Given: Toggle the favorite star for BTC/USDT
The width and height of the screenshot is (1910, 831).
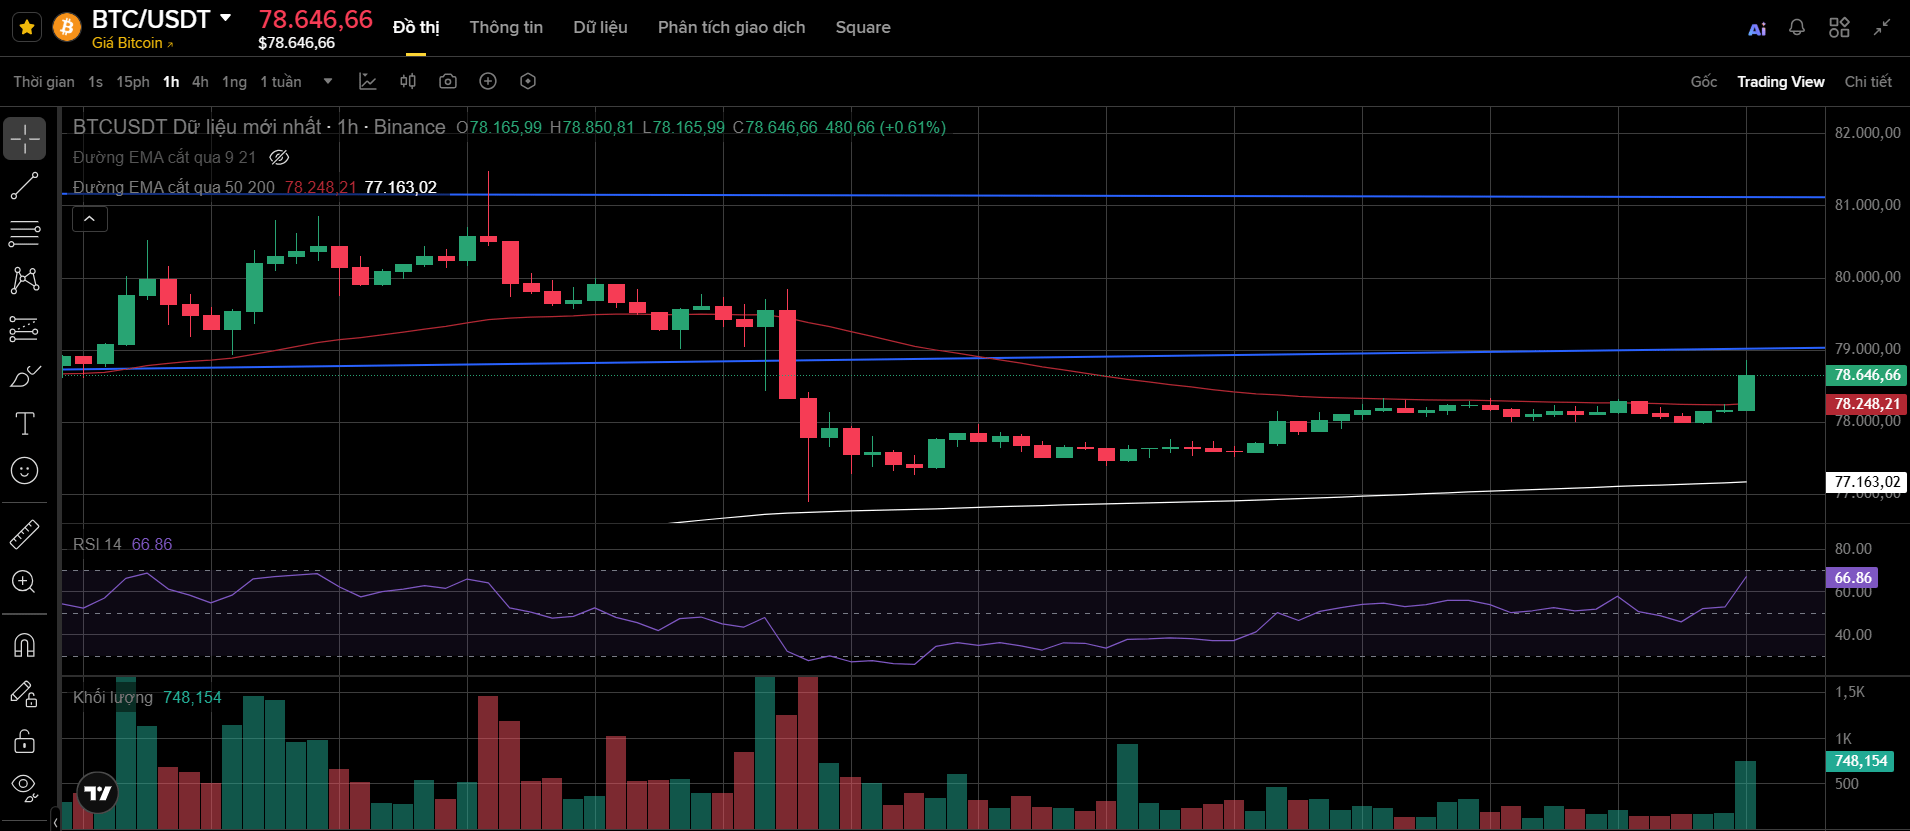Looking at the screenshot, I should [27, 27].
